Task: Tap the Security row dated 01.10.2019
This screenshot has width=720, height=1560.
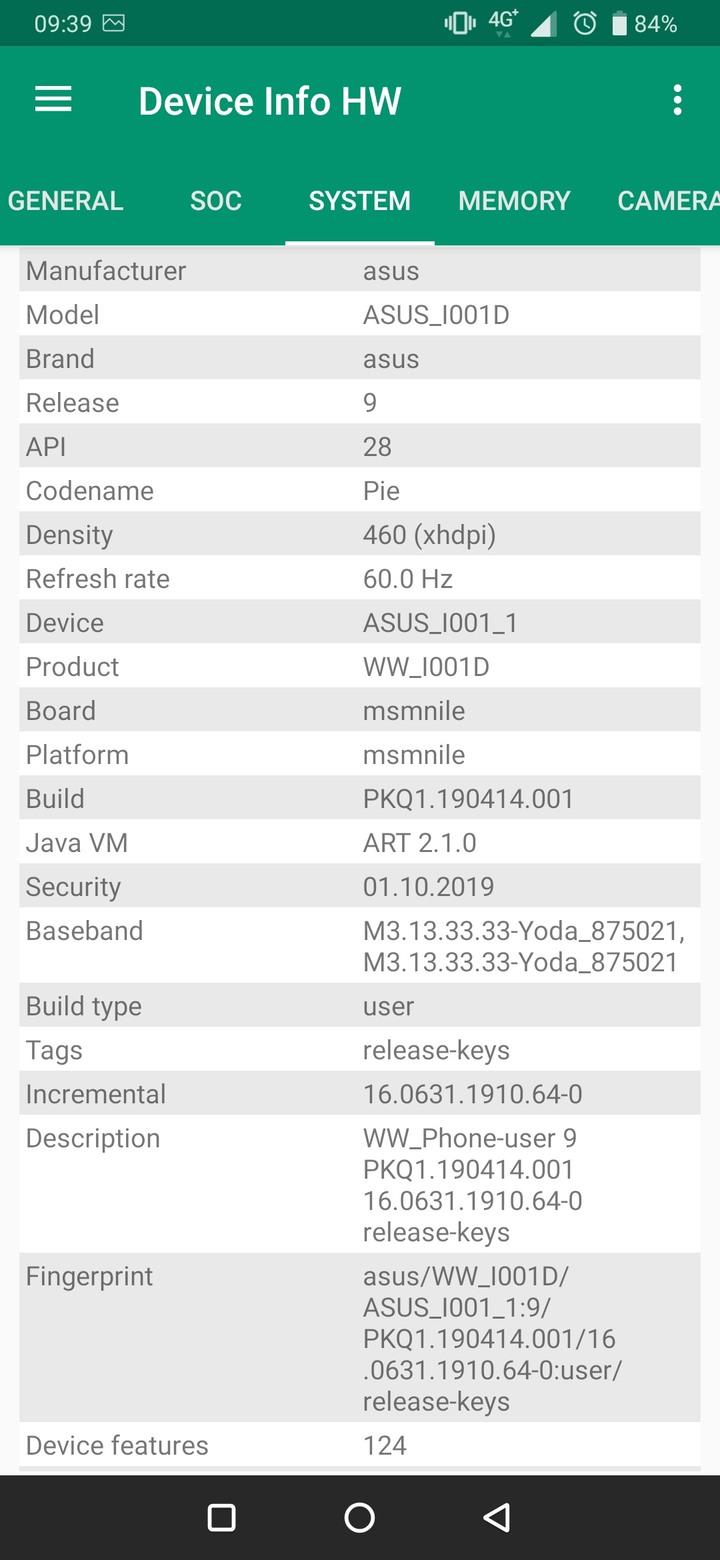Action: [x=360, y=887]
